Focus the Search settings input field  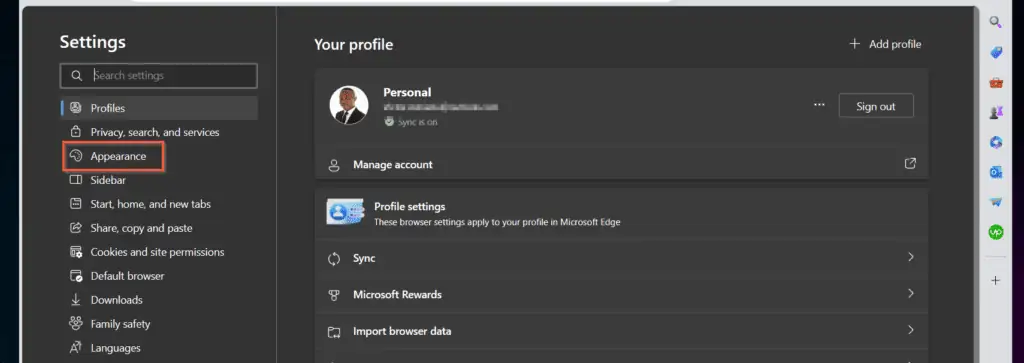coord(159,76)
